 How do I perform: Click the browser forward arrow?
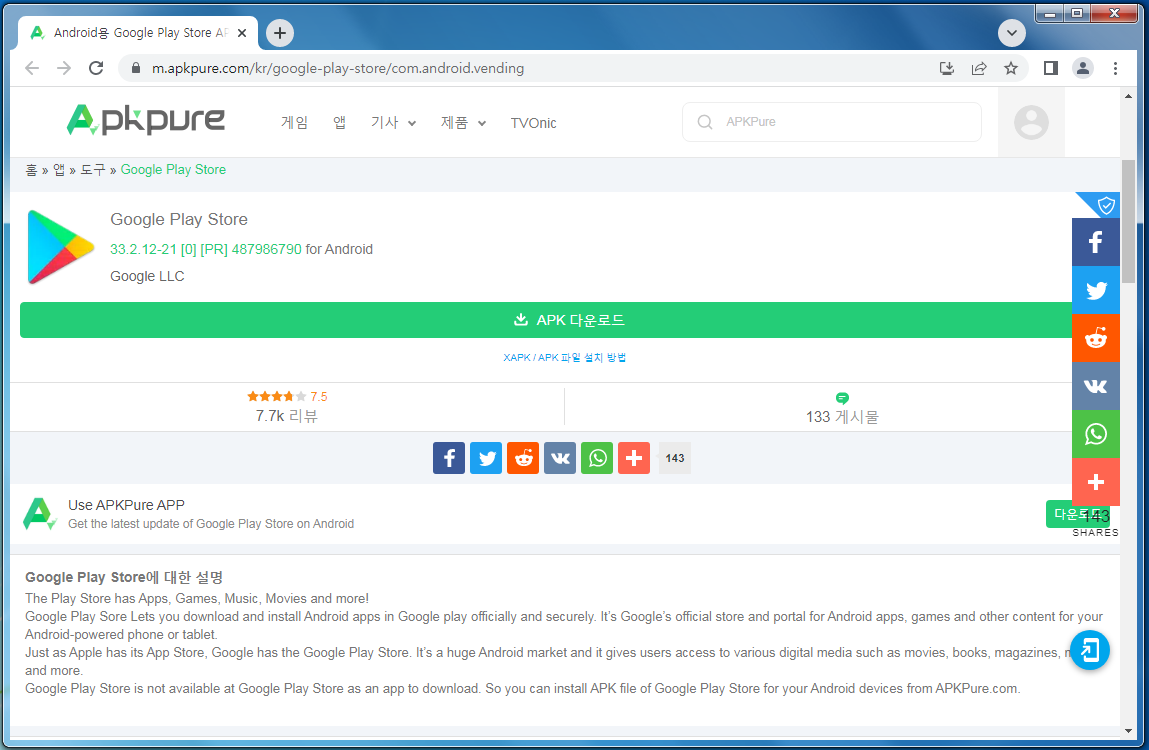(x=64, y=68)
